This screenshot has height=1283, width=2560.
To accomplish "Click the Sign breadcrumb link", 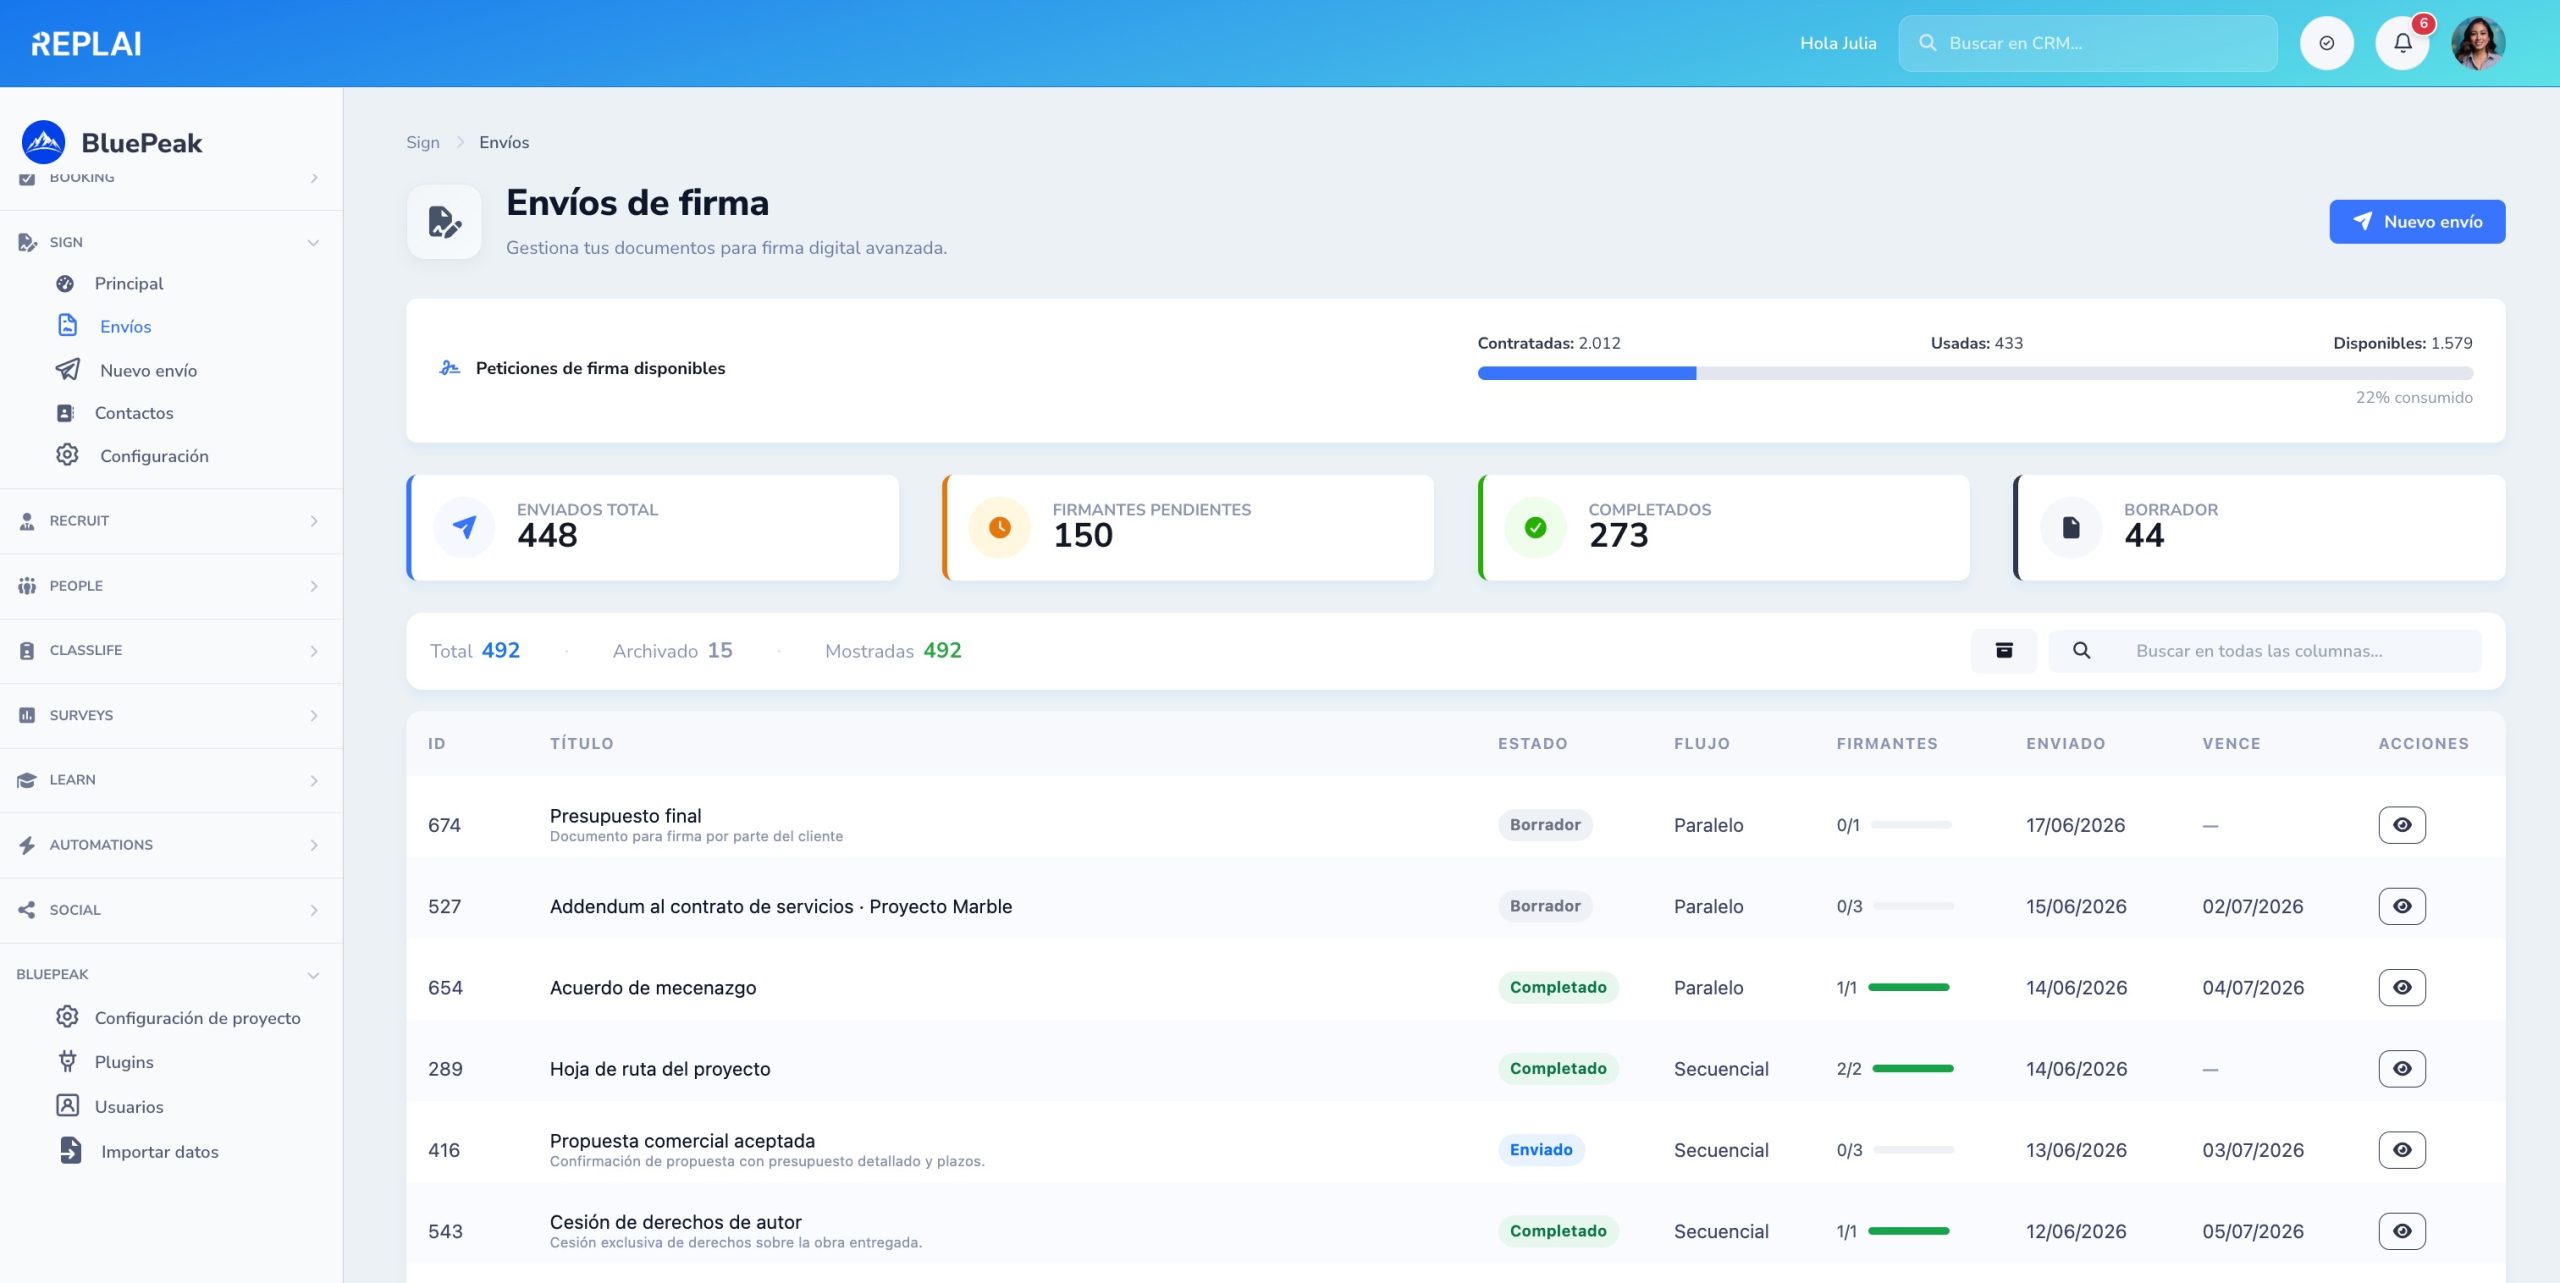I will (423, 142).
